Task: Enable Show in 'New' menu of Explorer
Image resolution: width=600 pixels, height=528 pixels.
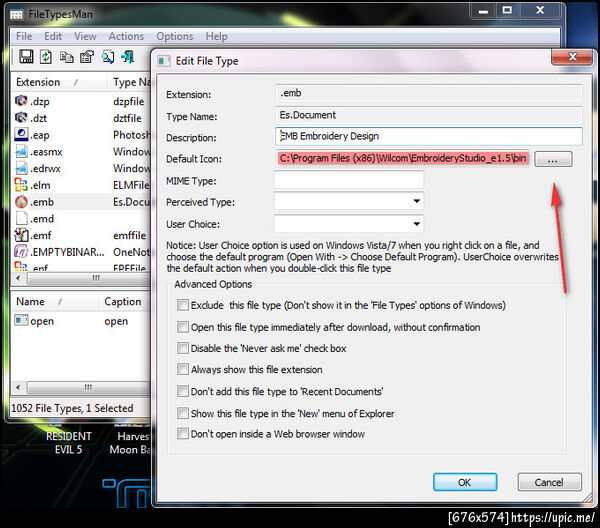Action: click(183, 413)
